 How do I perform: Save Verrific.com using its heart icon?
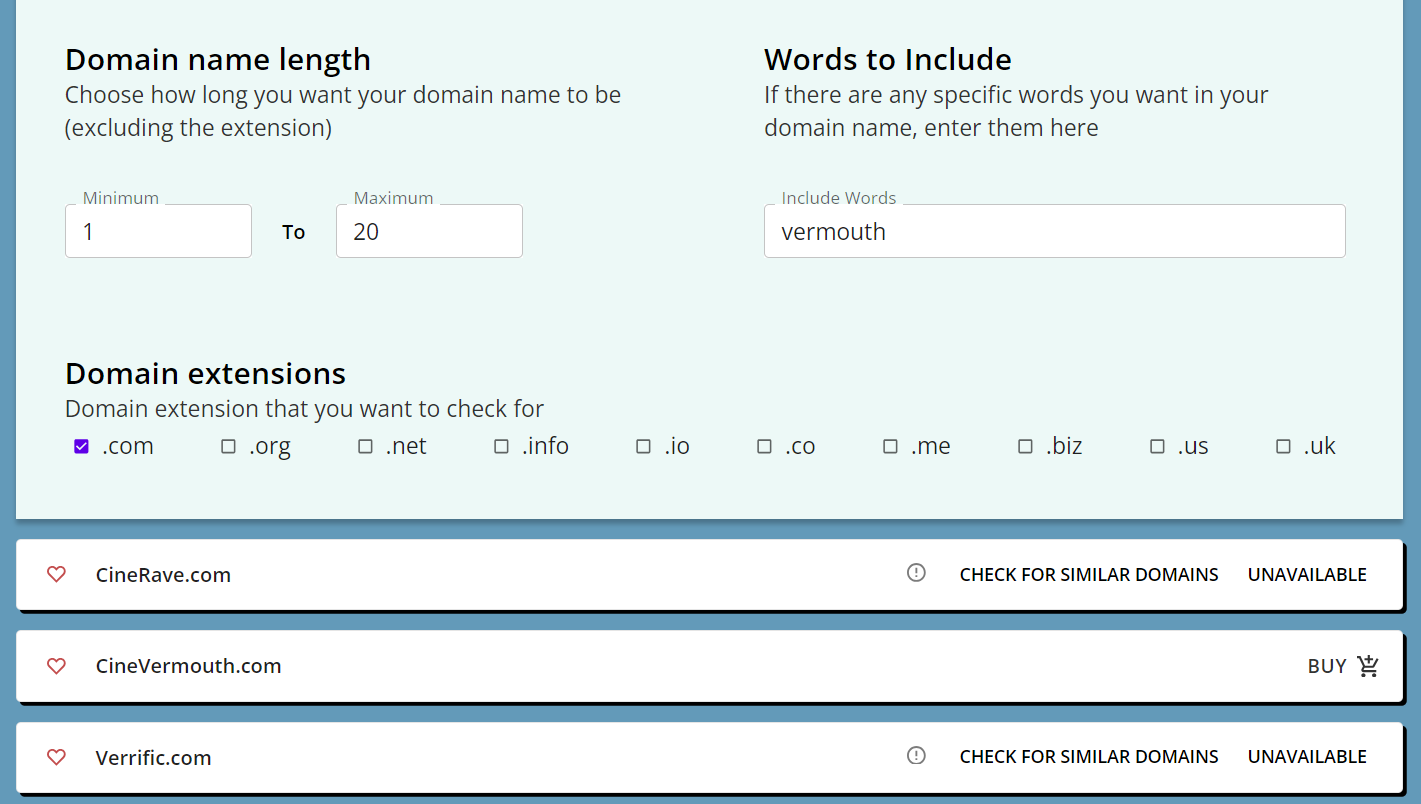coord(57,757)
